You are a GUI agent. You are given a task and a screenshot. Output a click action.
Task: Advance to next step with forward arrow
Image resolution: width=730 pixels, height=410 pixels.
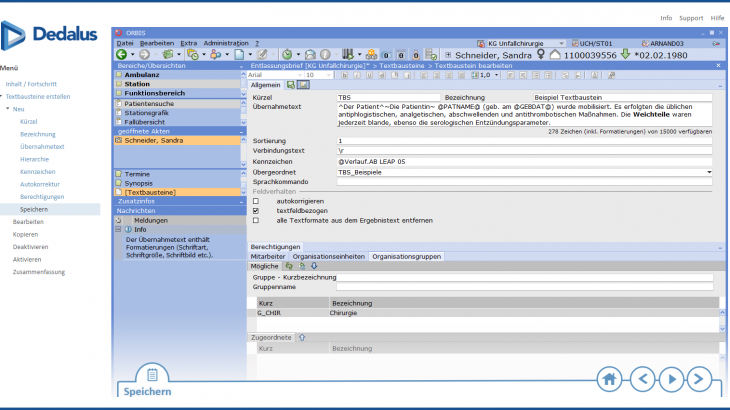(x=697, y=380)
